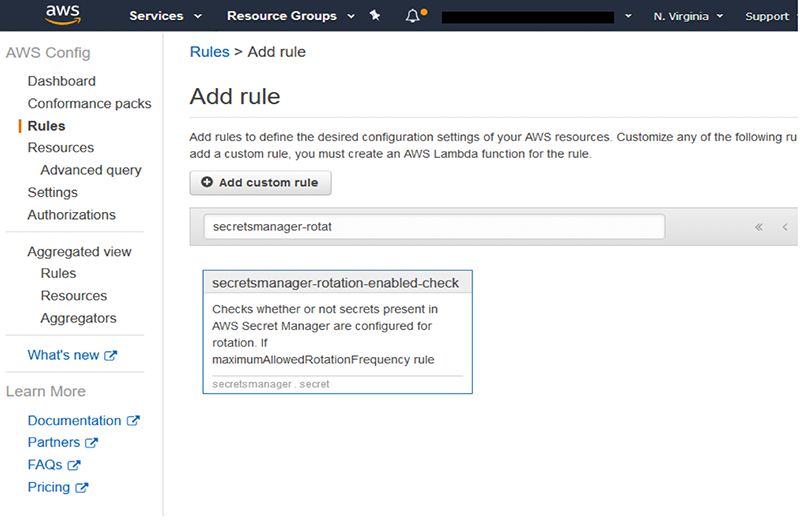This screenshot has height=525, width=800.
Task: Open the redacted account name dropdown
Action: pos(537,17)
